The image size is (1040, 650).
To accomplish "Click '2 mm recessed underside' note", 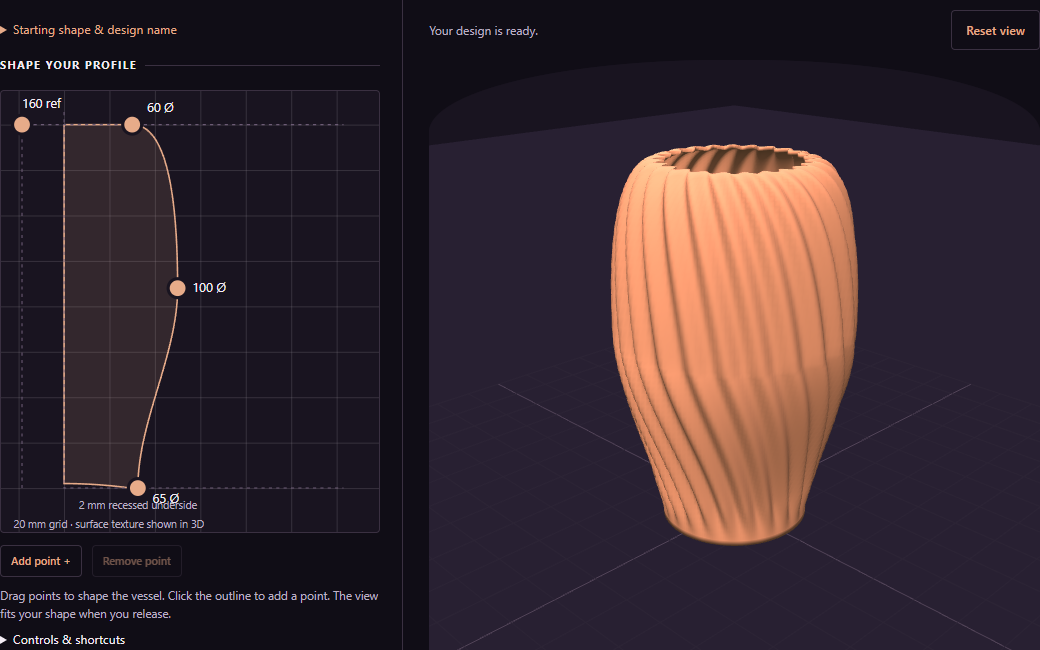I will click(x=138, y=505).
